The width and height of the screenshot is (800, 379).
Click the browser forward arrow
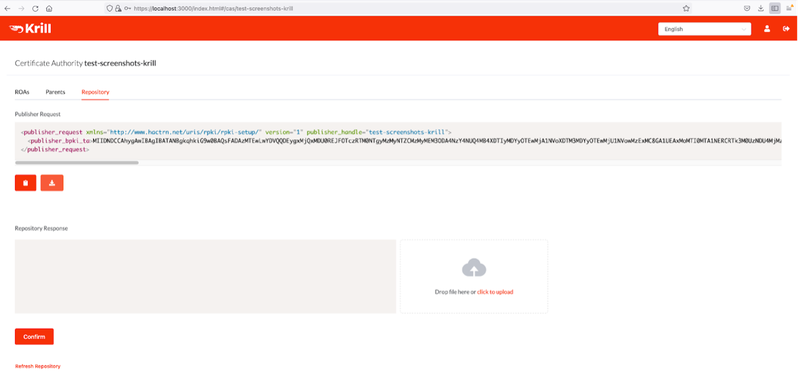pyautogui.click(x=21, y=9)
